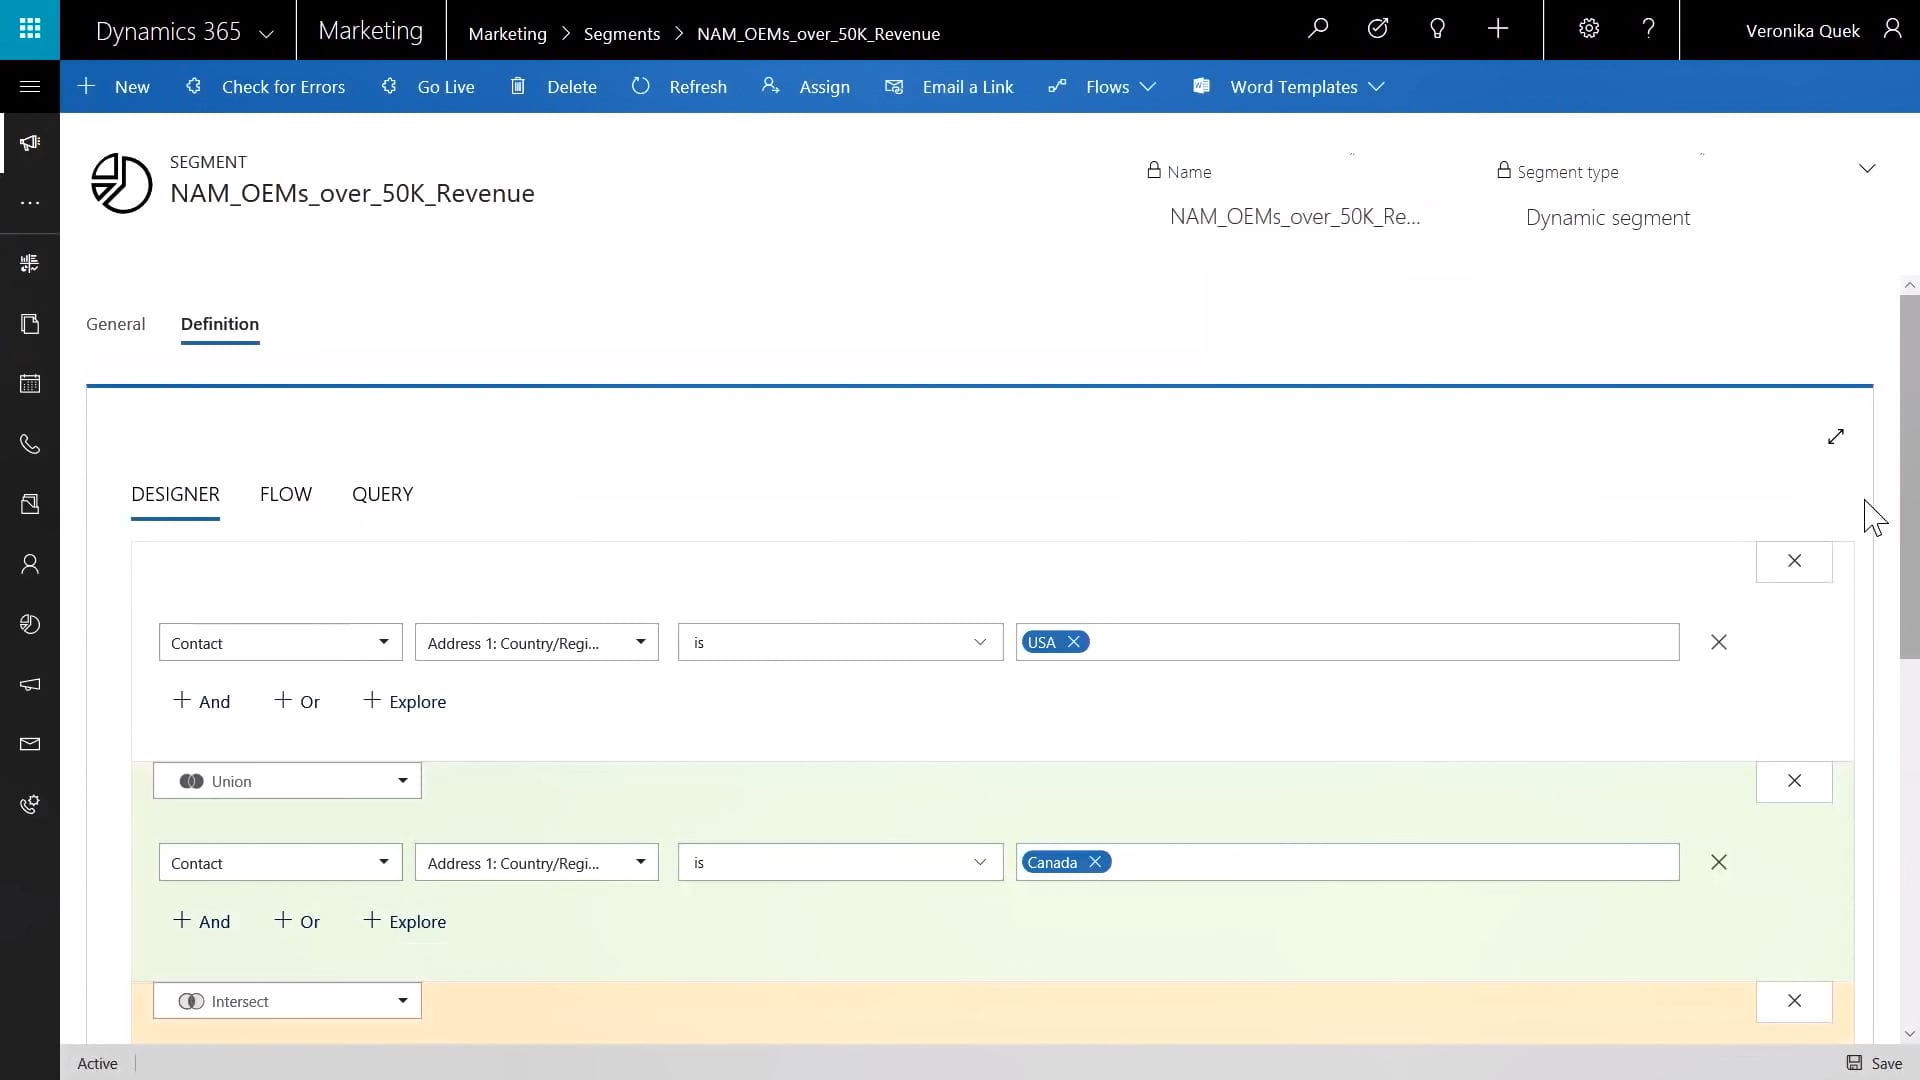Click the lightbulb assistant icon
The width and height of the screenshot is (1920, 1080).
click(1437, 29)
